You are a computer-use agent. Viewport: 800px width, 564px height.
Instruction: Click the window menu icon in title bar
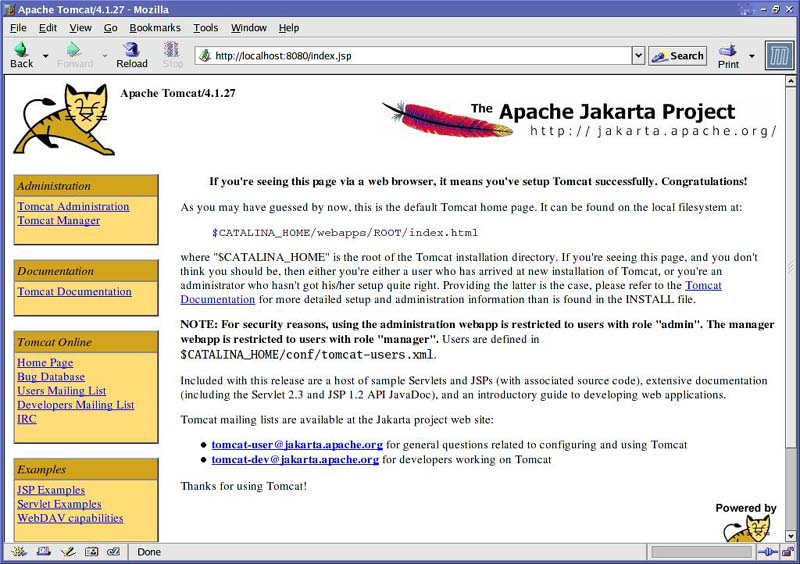point(9,9)
